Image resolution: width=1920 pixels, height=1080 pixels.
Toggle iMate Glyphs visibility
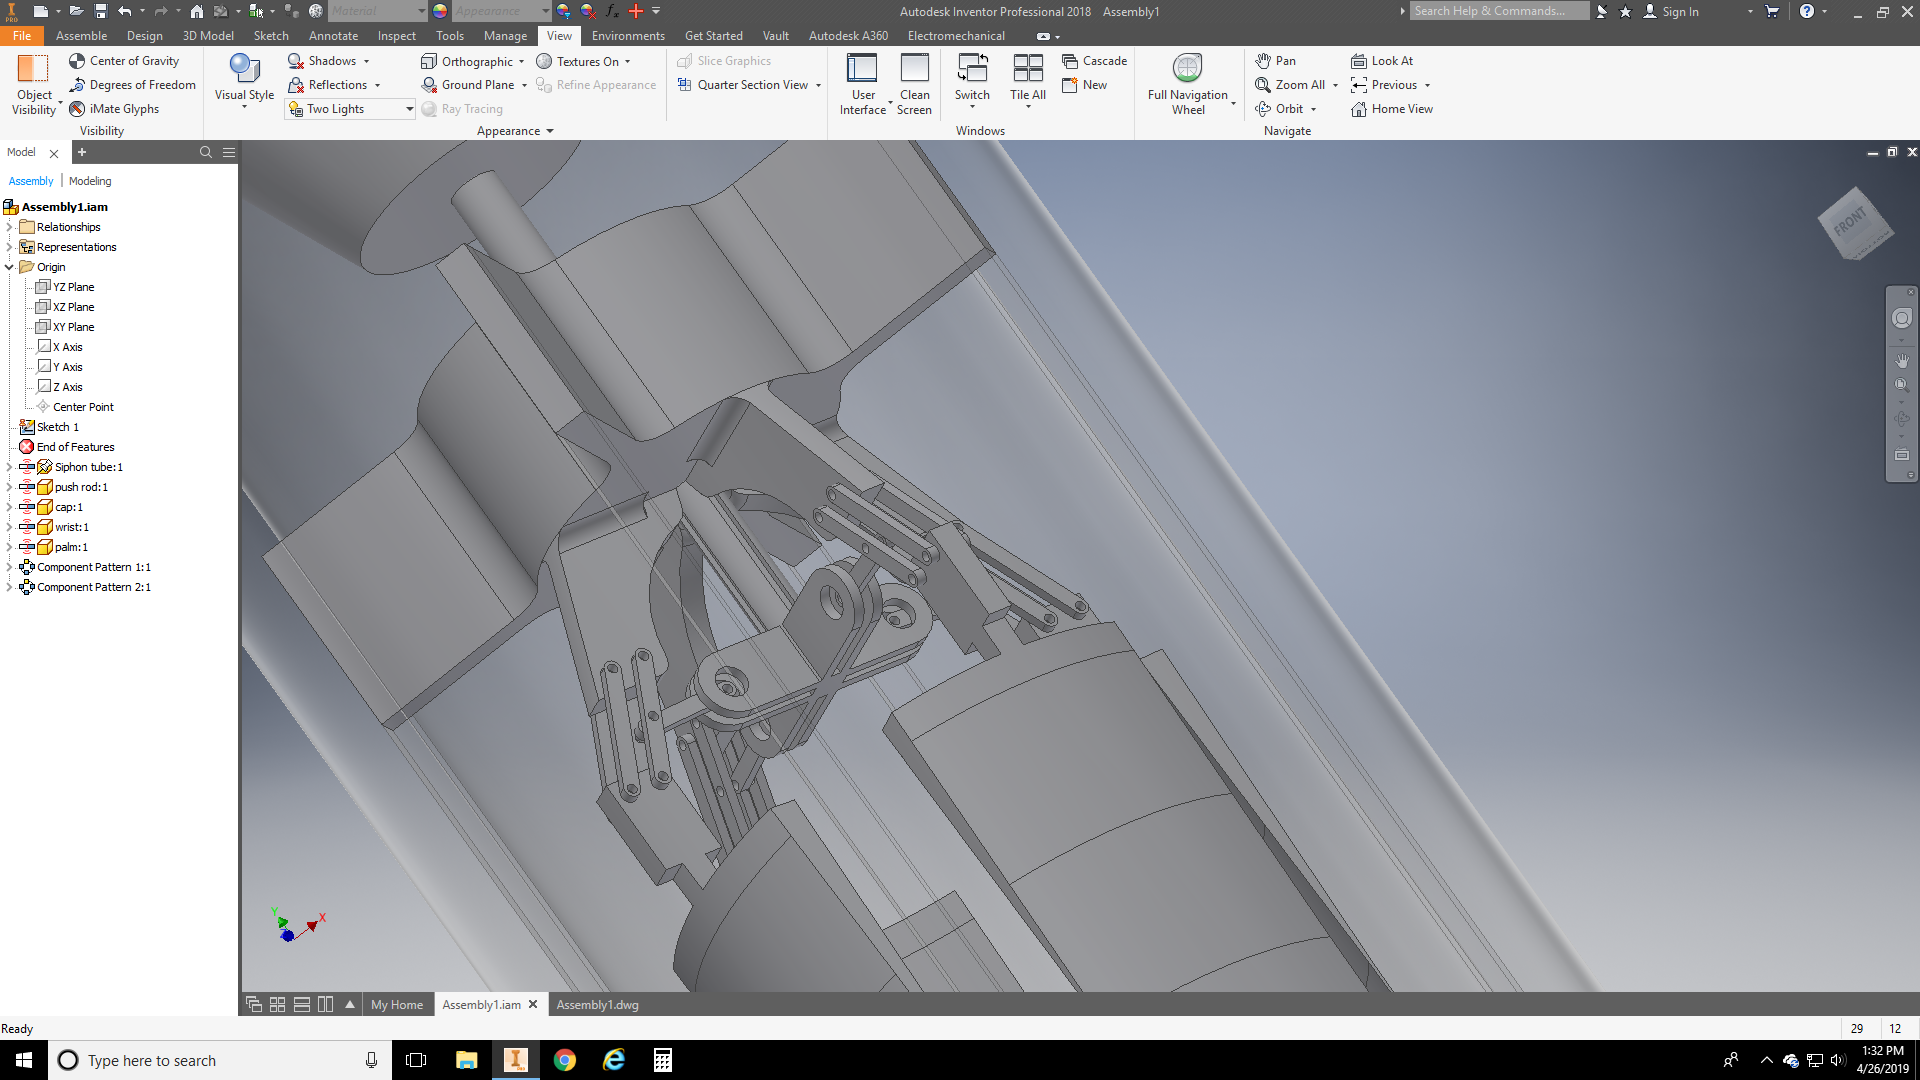[x=114, y=109]
